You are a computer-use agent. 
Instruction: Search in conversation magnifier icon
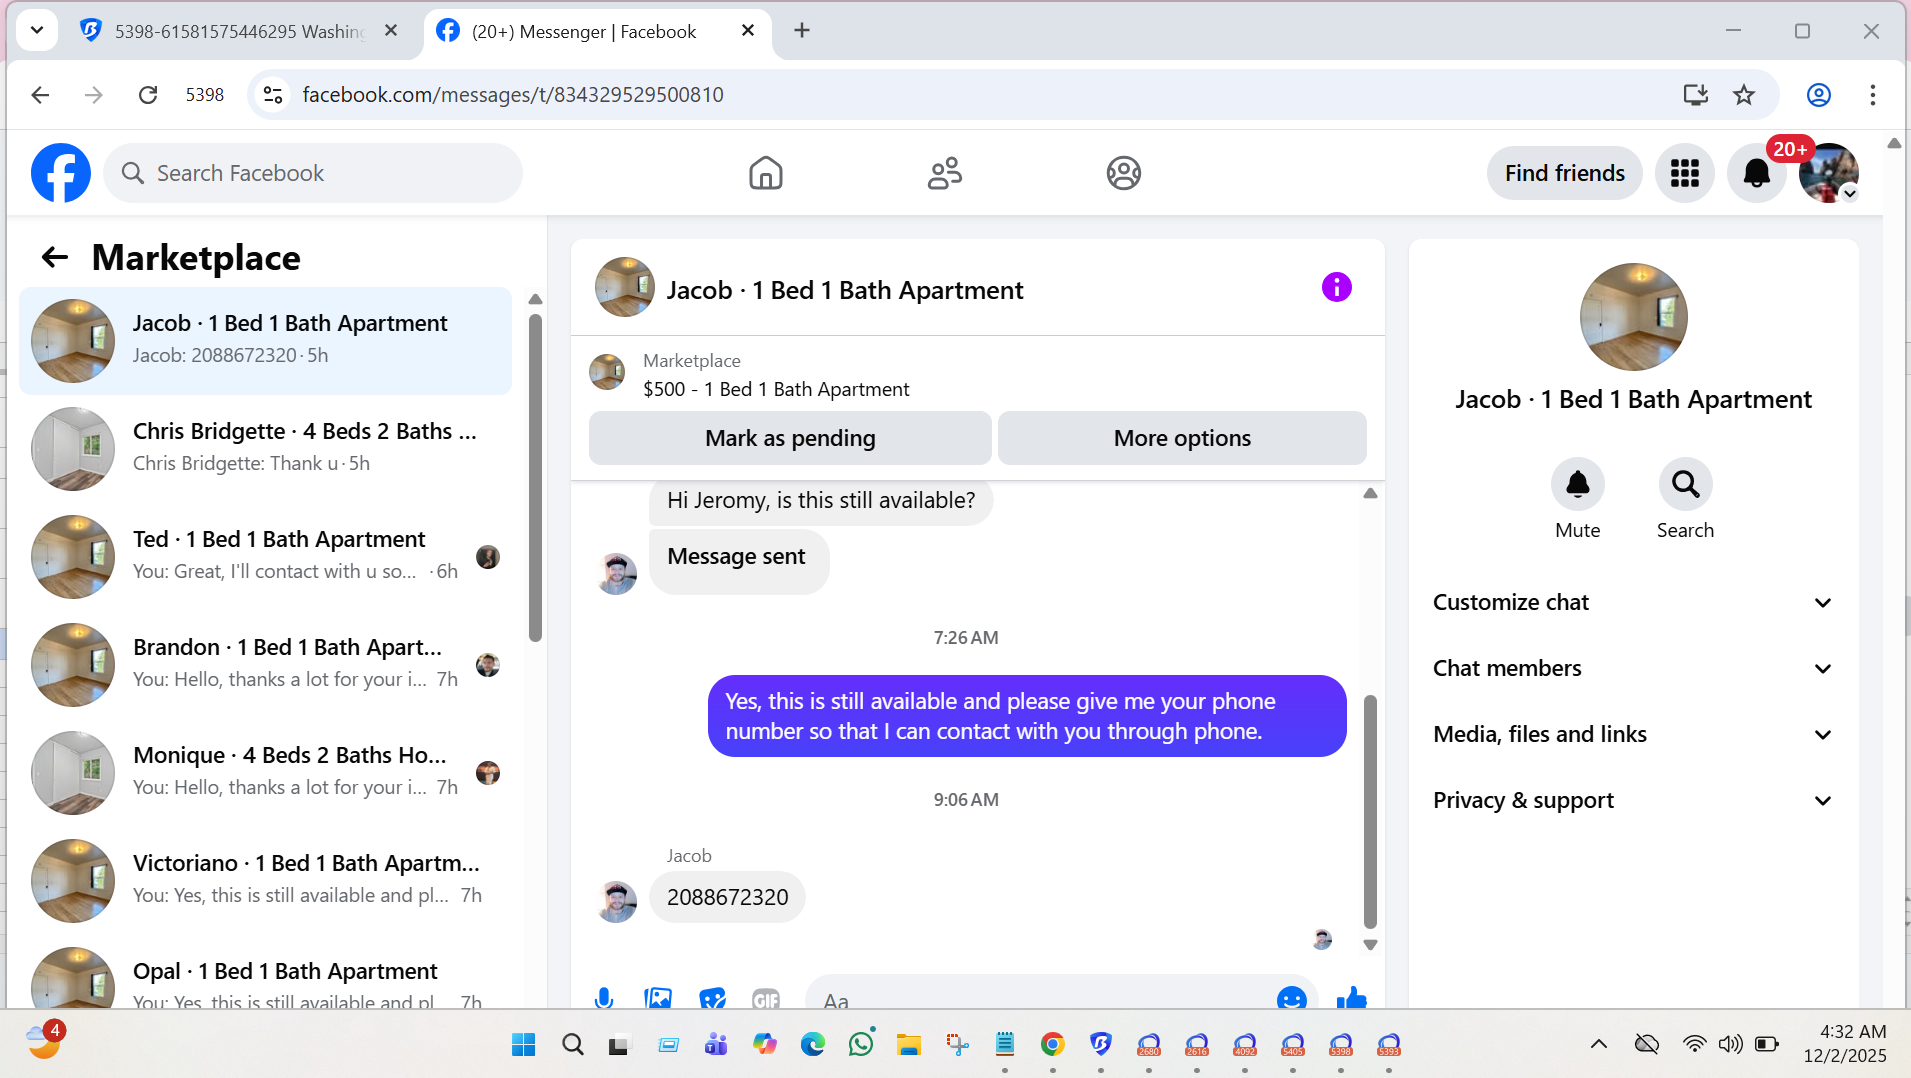[1686, 485]
